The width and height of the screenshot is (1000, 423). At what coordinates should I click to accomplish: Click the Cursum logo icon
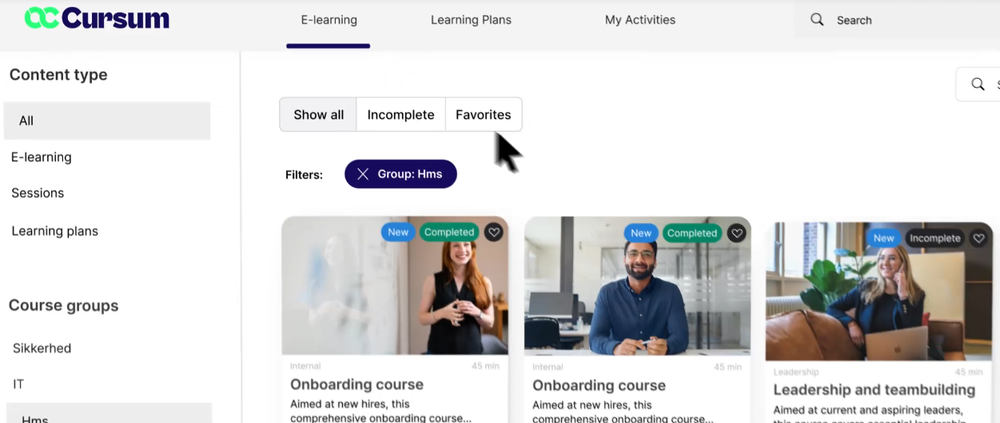pyautogui.click(x=42, y=18)
